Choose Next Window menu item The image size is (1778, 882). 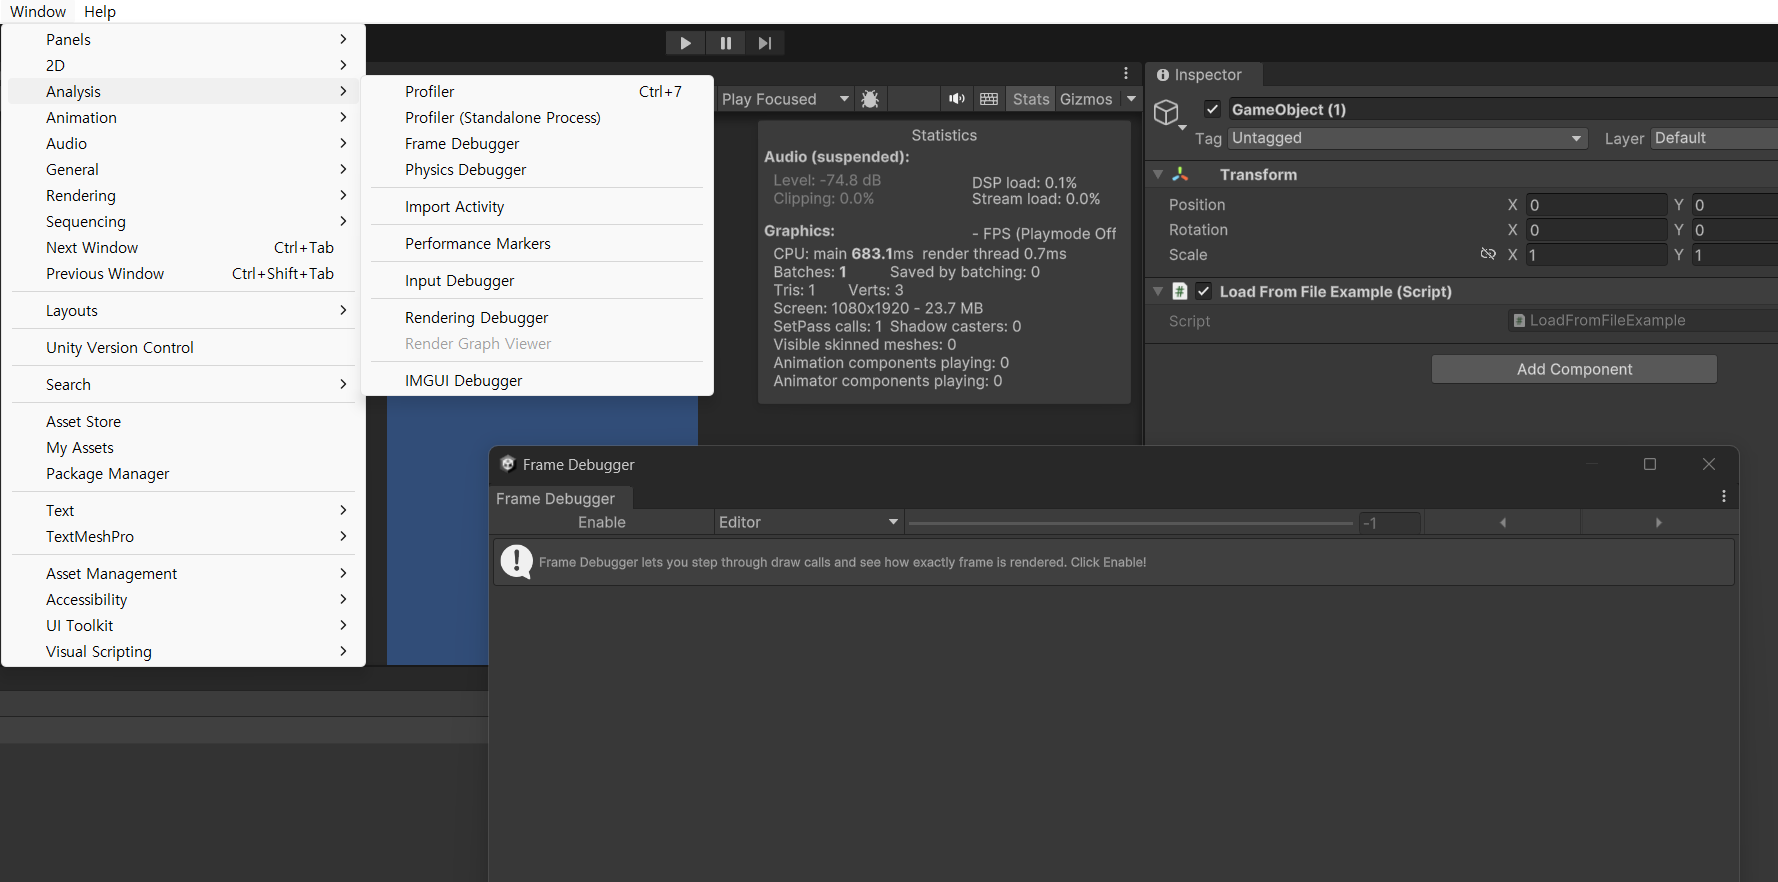pyautogui.click(x=183, y=247)
